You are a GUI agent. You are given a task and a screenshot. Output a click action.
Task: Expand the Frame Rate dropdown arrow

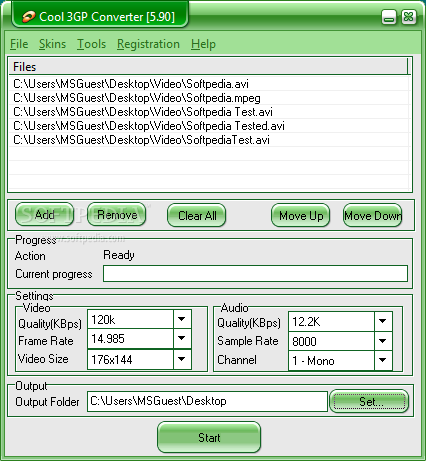point(182,338)
